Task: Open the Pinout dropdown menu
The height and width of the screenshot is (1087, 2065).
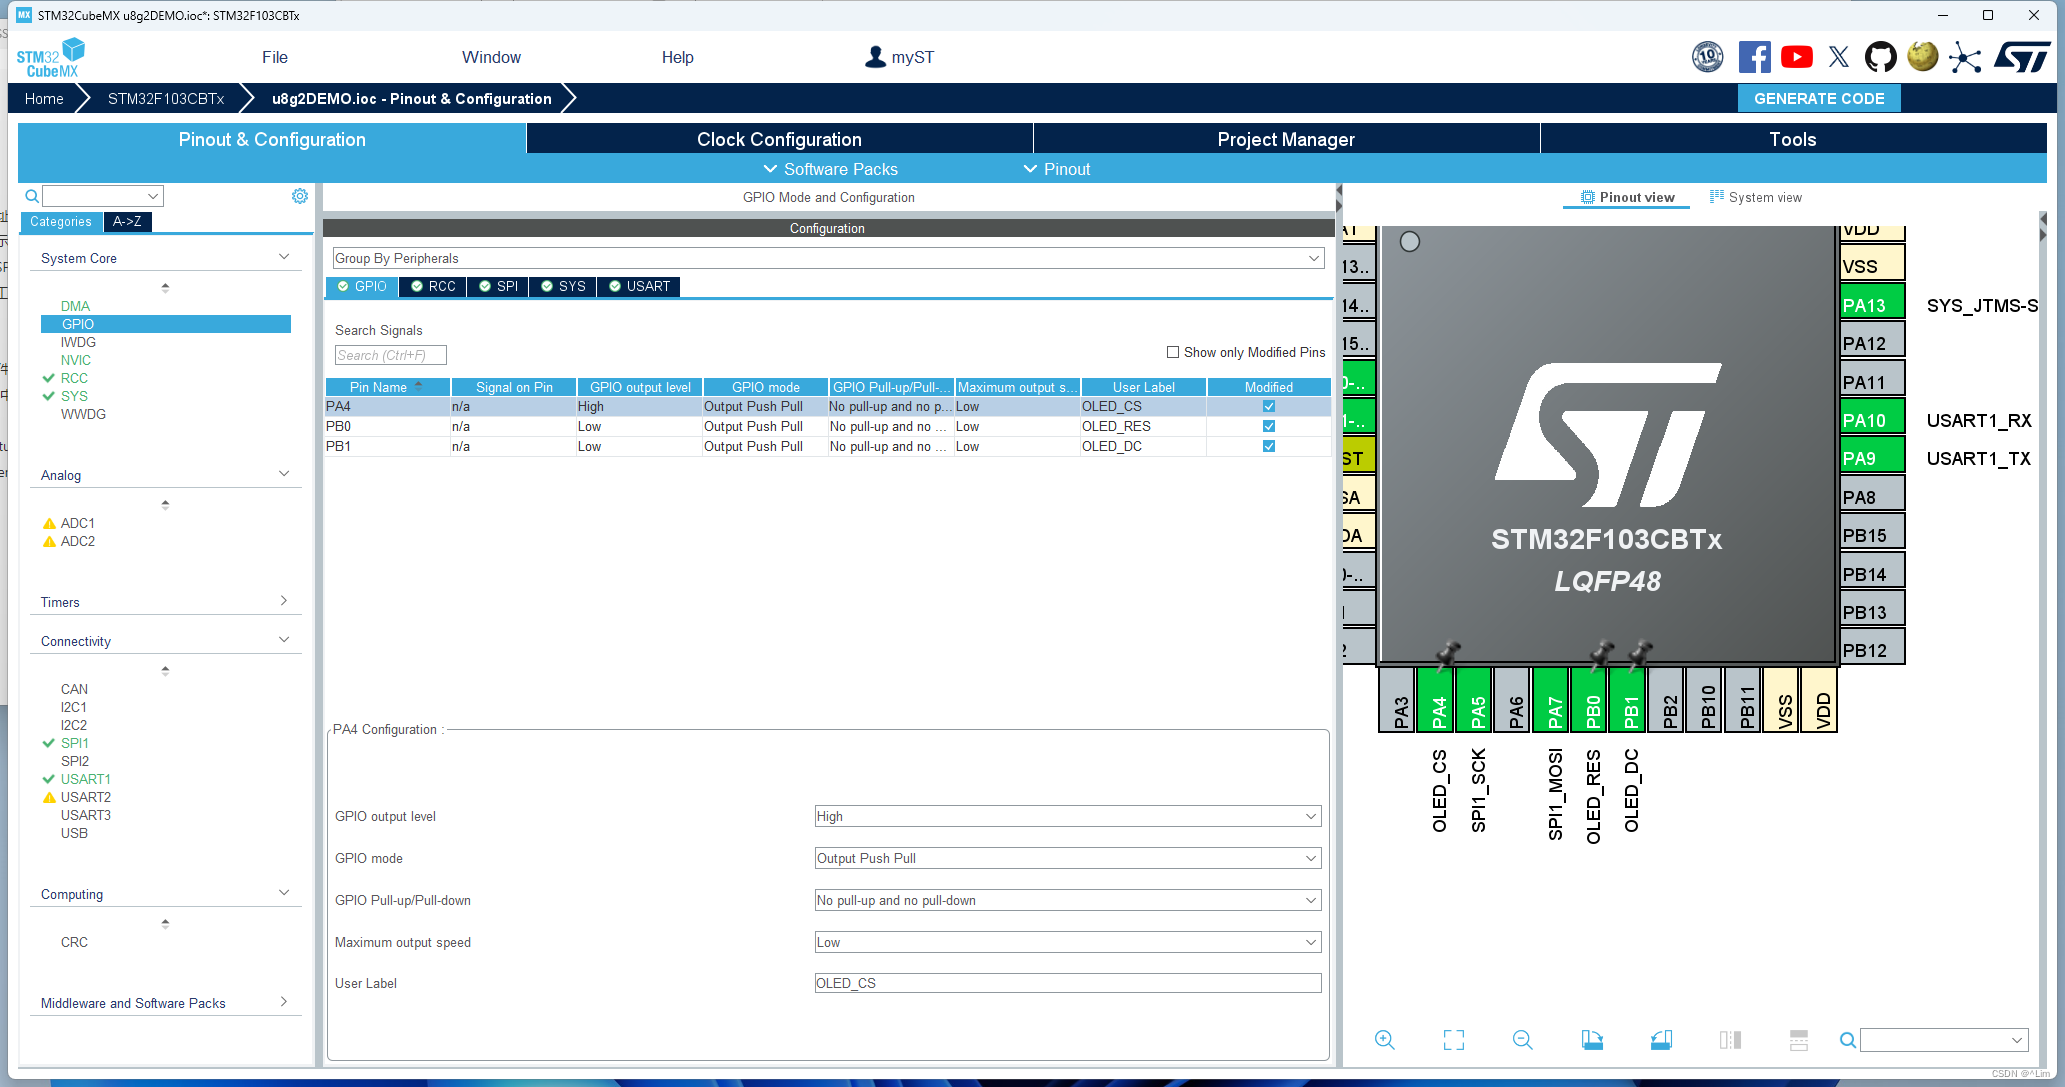Action: tap(1056, 169)
